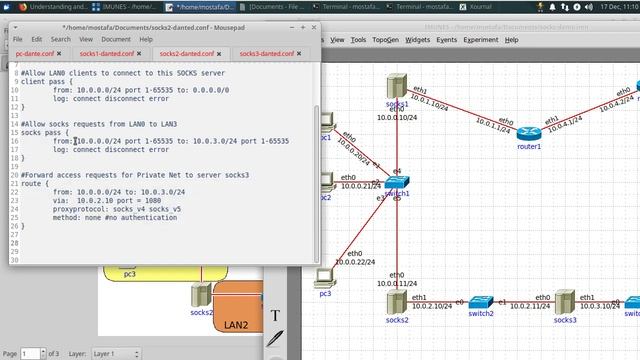Click the 'proxyprotocol: socks_v4 socks_v5' line
Image resolution: width=640 pixels, height=360 pixels.
tap(117, 209)
